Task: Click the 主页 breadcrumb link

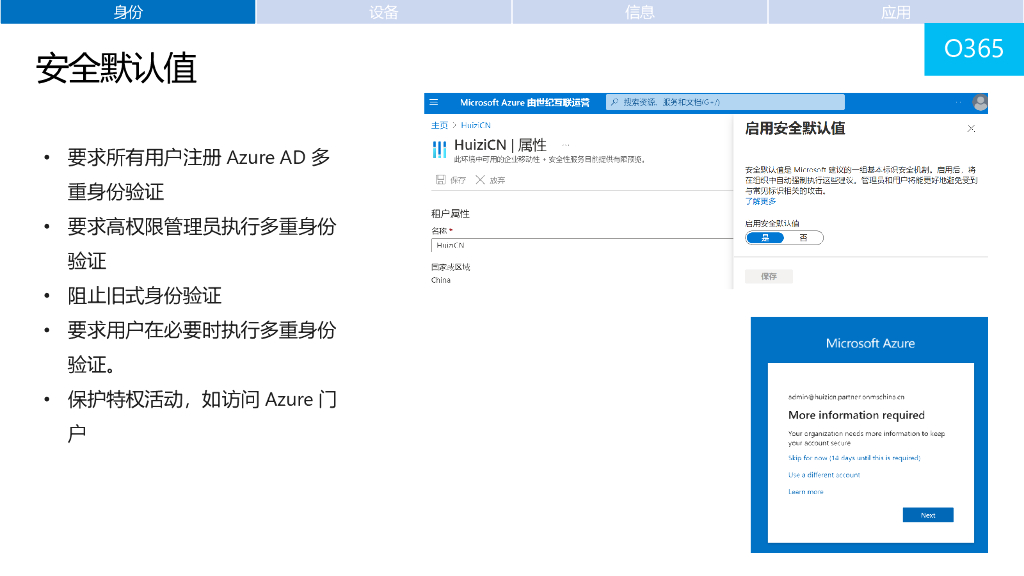Action: point(439,125)
